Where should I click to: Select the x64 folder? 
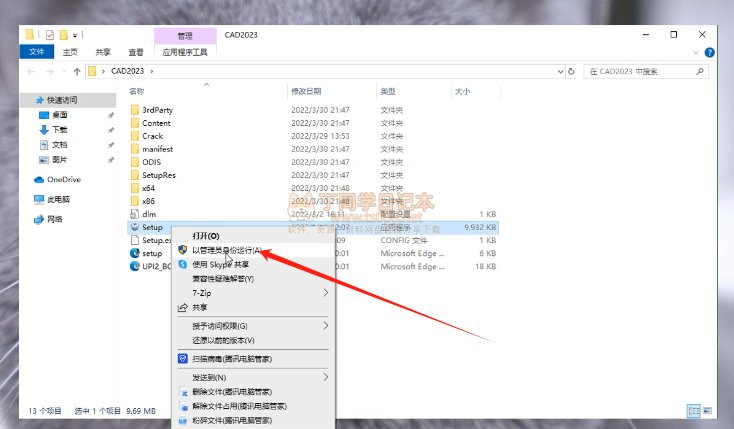tap(148, 188)
